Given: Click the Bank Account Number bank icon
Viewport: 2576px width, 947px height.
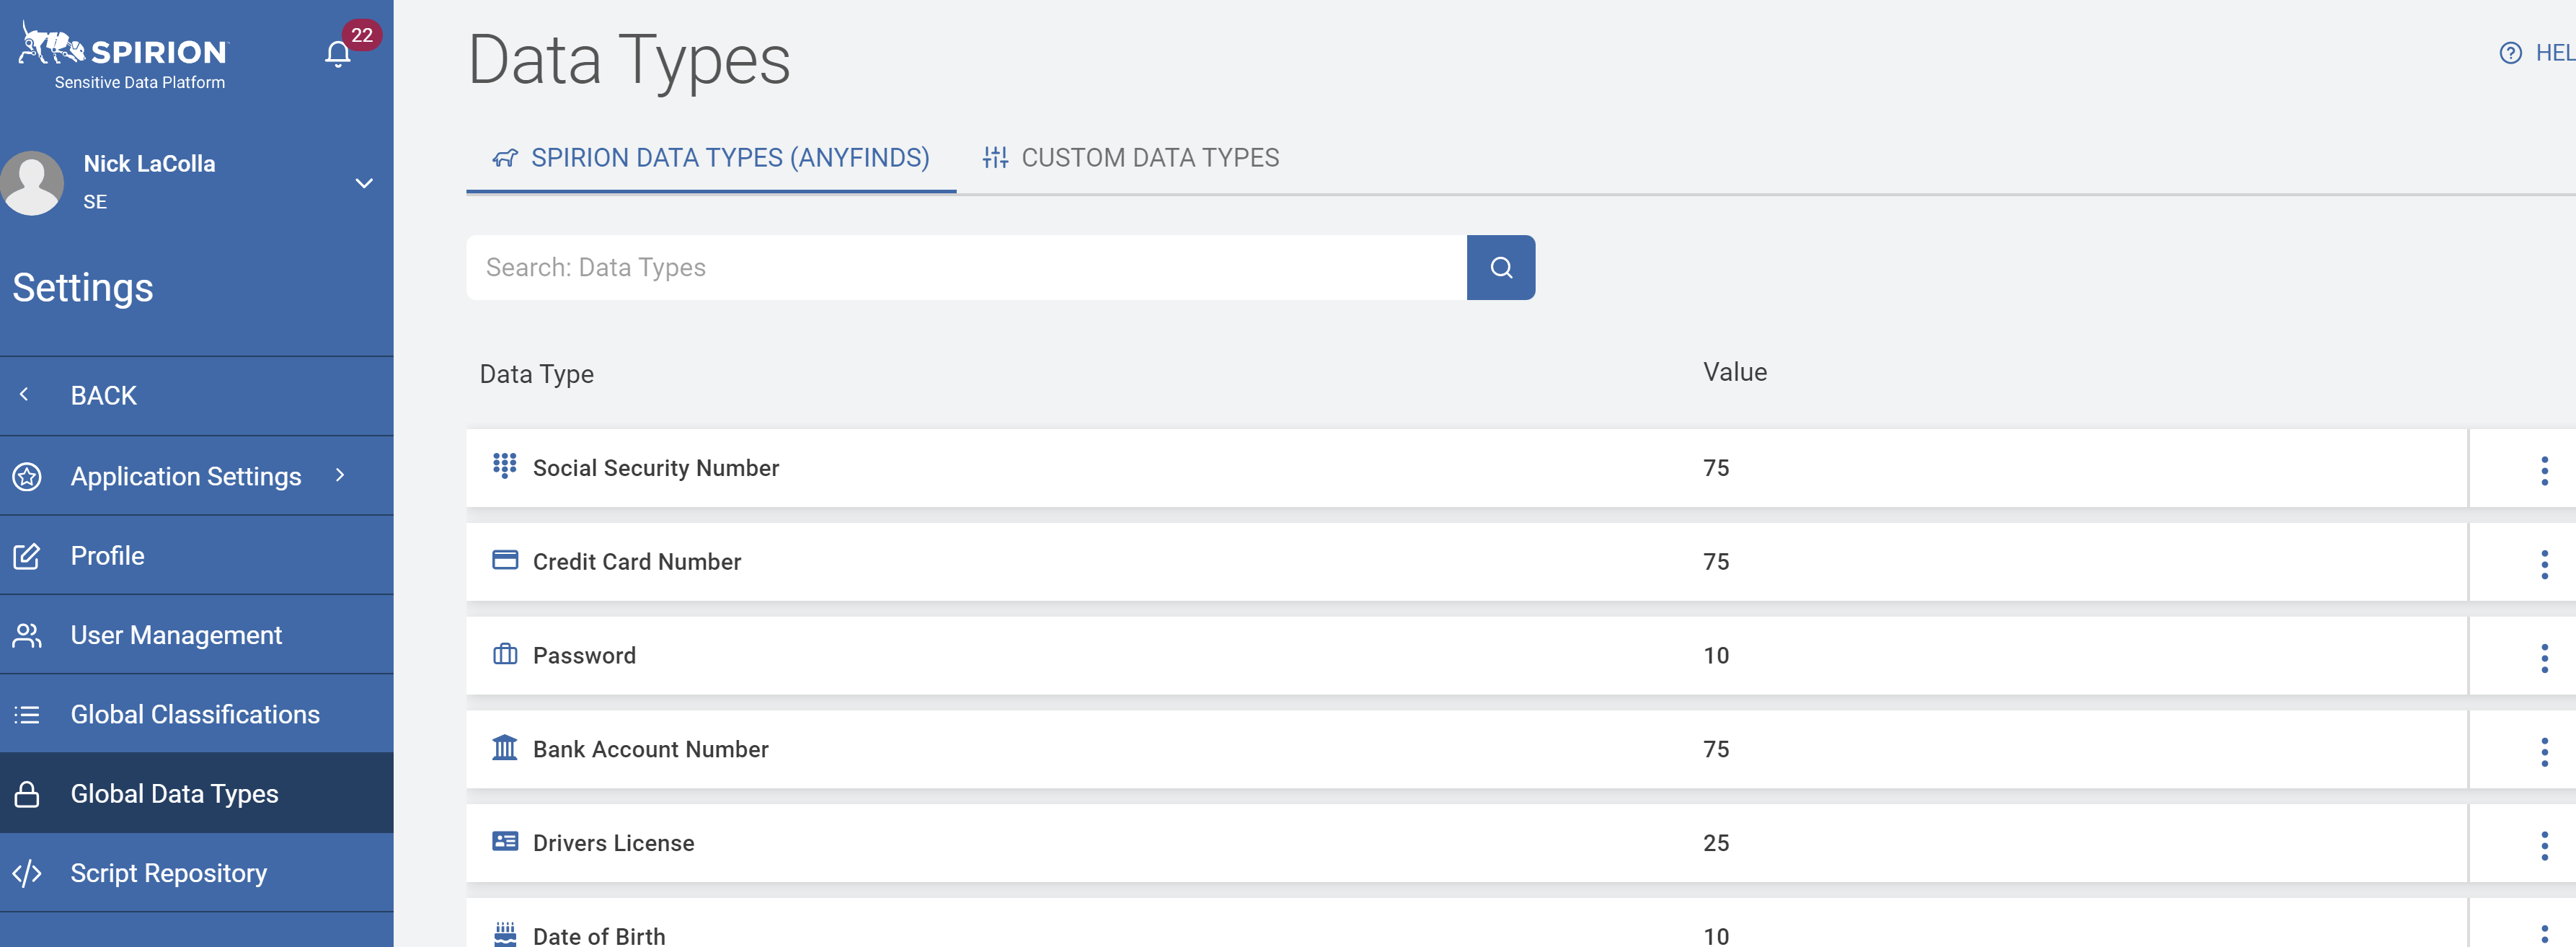Looking at the screenshot, I should [x=505, y=748].
